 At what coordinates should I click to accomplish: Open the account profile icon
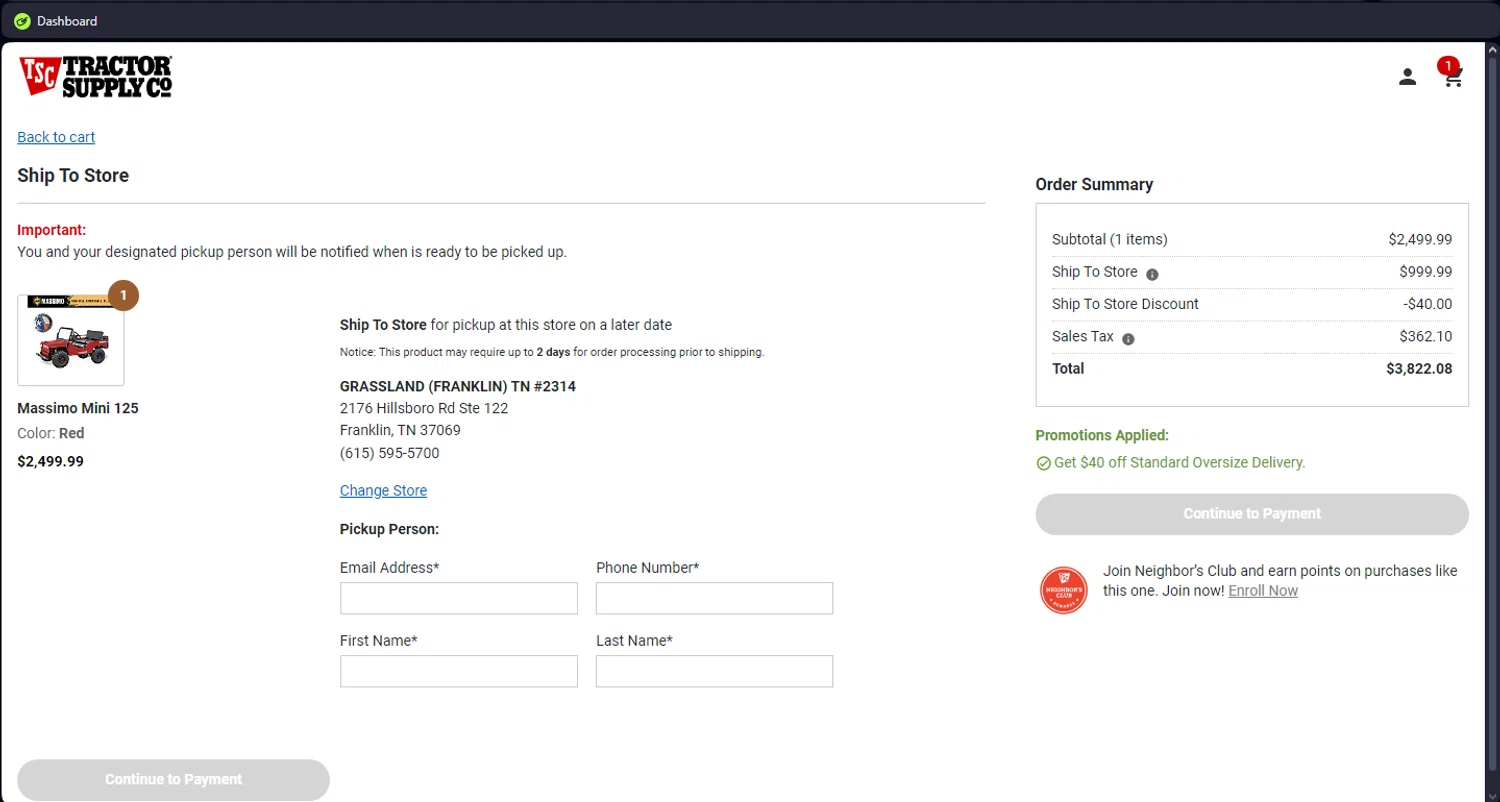pos(1407,77)
